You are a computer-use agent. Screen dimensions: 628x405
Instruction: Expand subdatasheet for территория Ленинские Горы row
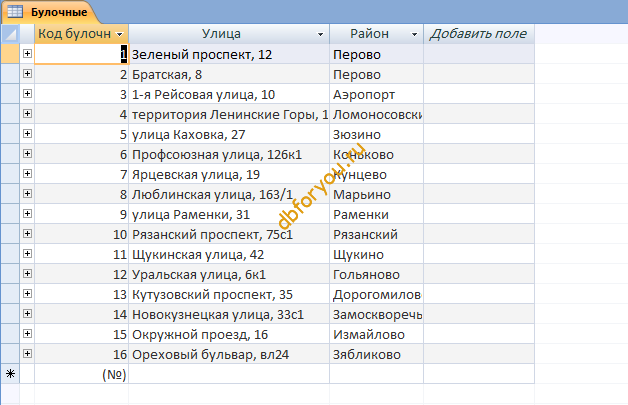[x=27, y=114]
